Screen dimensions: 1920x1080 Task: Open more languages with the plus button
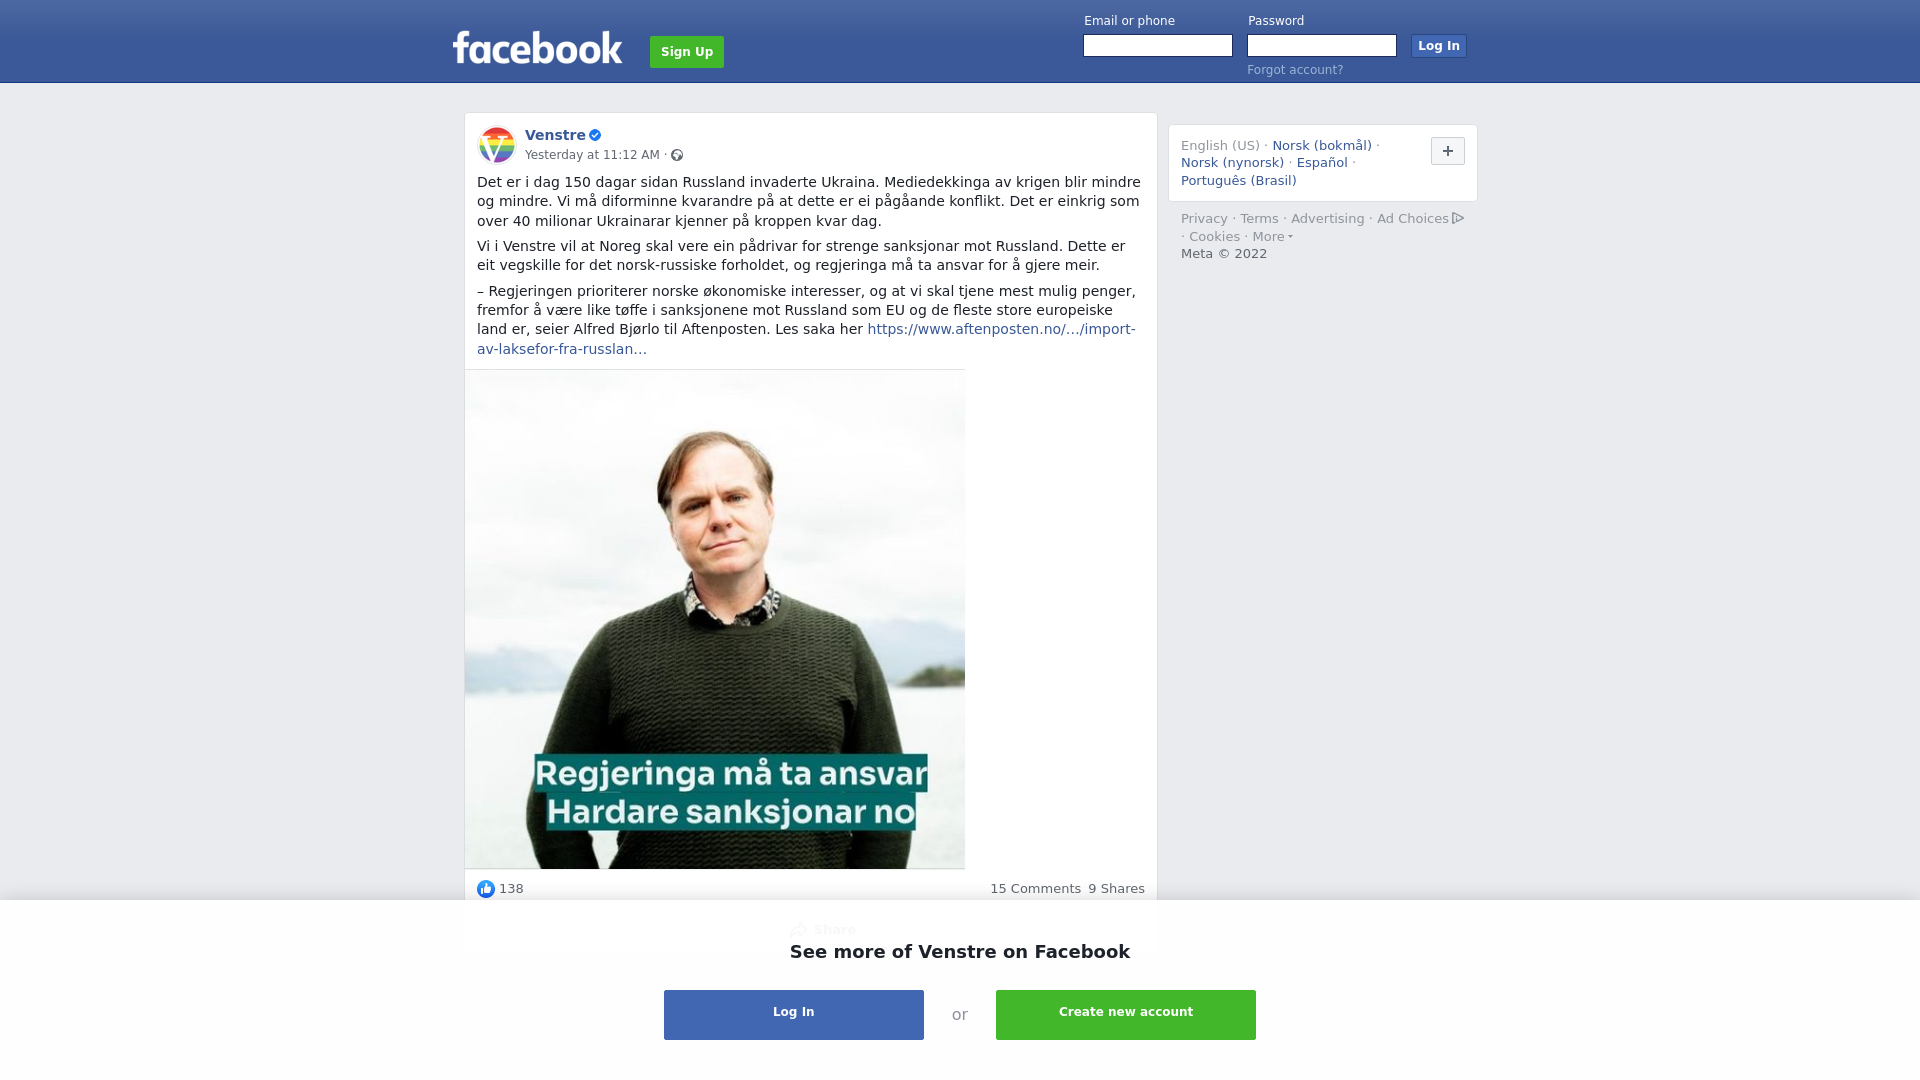(x=1448, y=151)
